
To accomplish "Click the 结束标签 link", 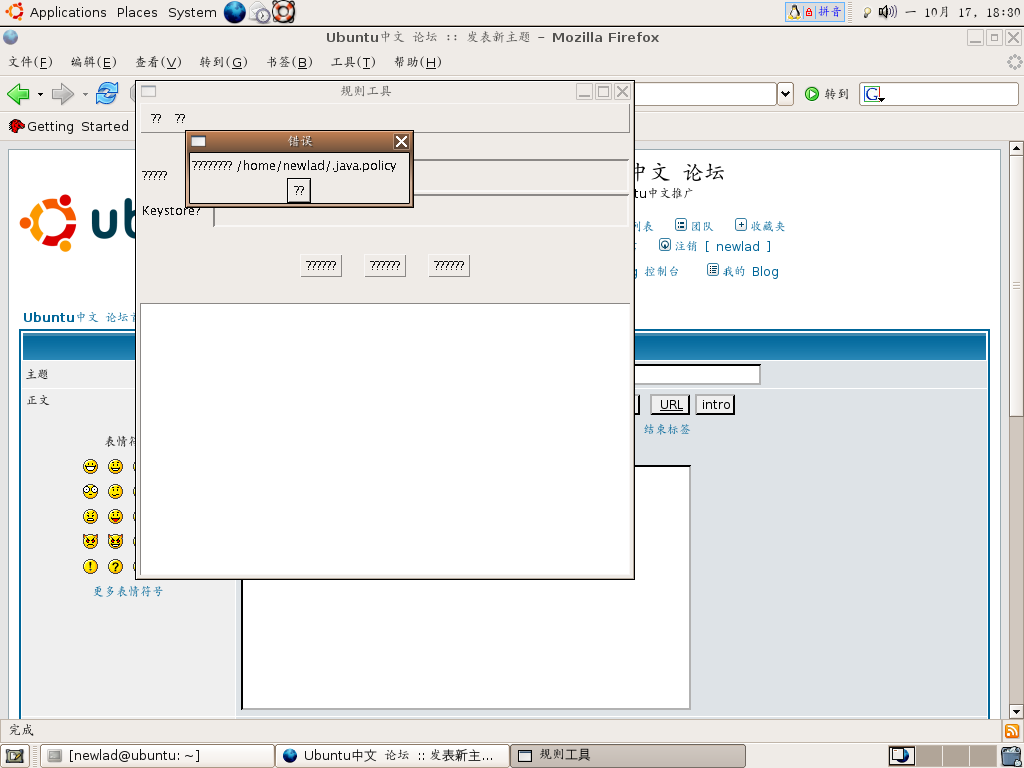I will pyautogui.click(x=667, y=430).
